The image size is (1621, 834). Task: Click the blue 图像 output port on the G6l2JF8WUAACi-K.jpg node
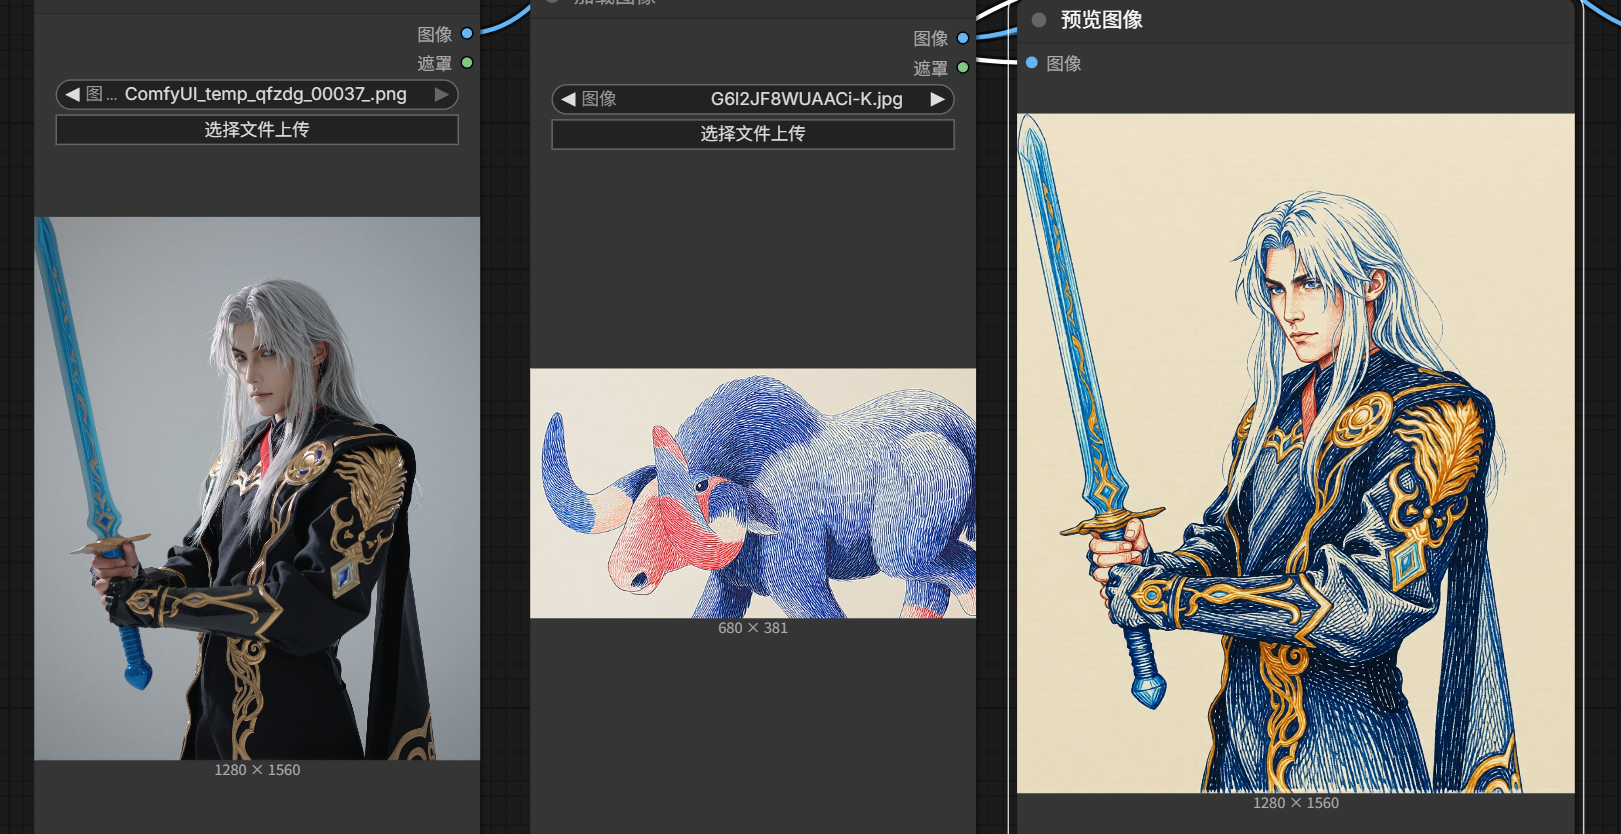963,38
